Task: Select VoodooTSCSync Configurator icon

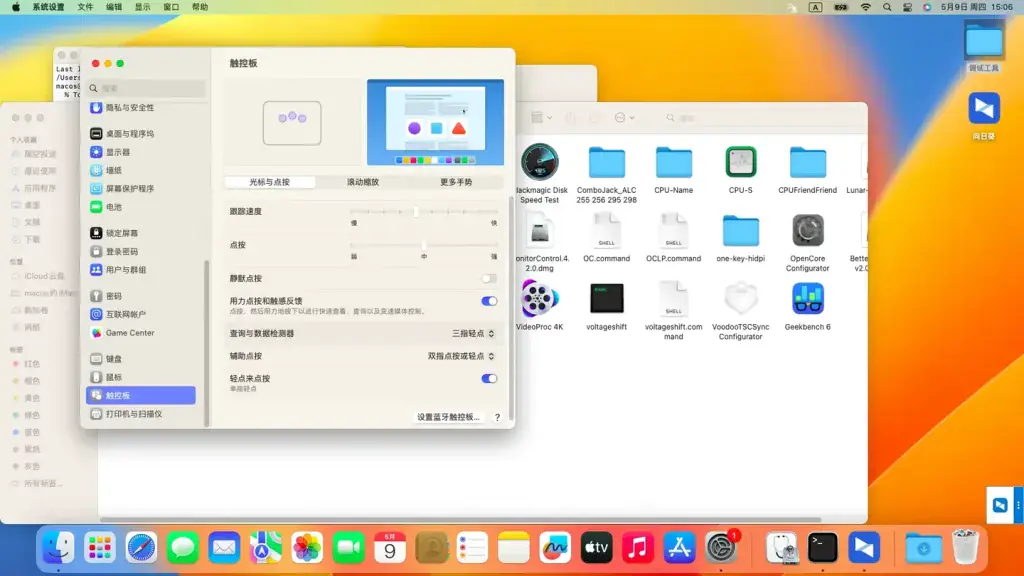Action: 741,298
